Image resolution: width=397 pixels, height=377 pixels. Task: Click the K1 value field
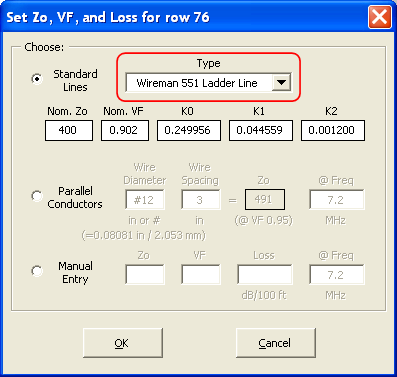point(261,130)
